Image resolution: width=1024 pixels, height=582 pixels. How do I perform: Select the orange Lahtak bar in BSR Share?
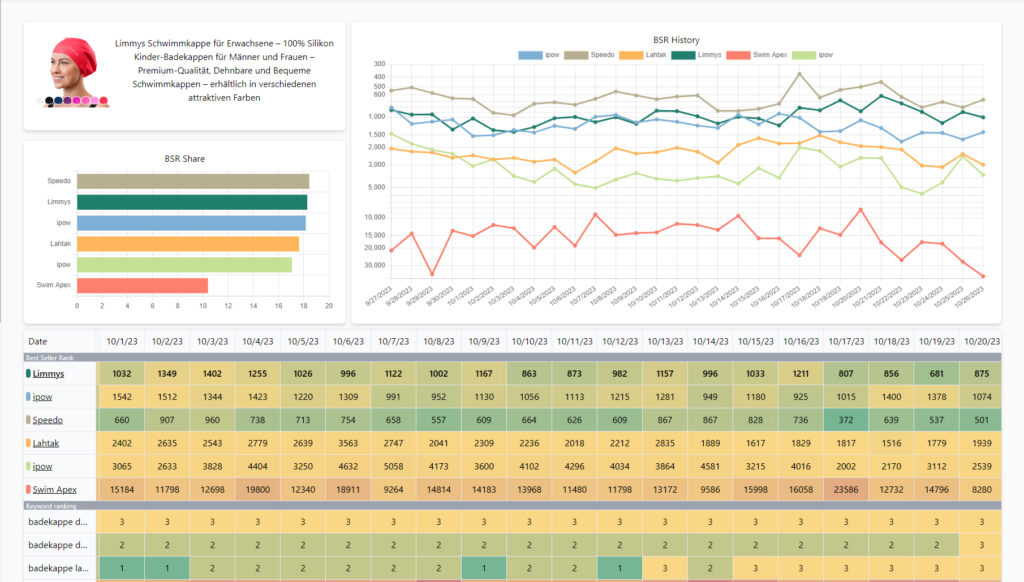coord(188,244)
